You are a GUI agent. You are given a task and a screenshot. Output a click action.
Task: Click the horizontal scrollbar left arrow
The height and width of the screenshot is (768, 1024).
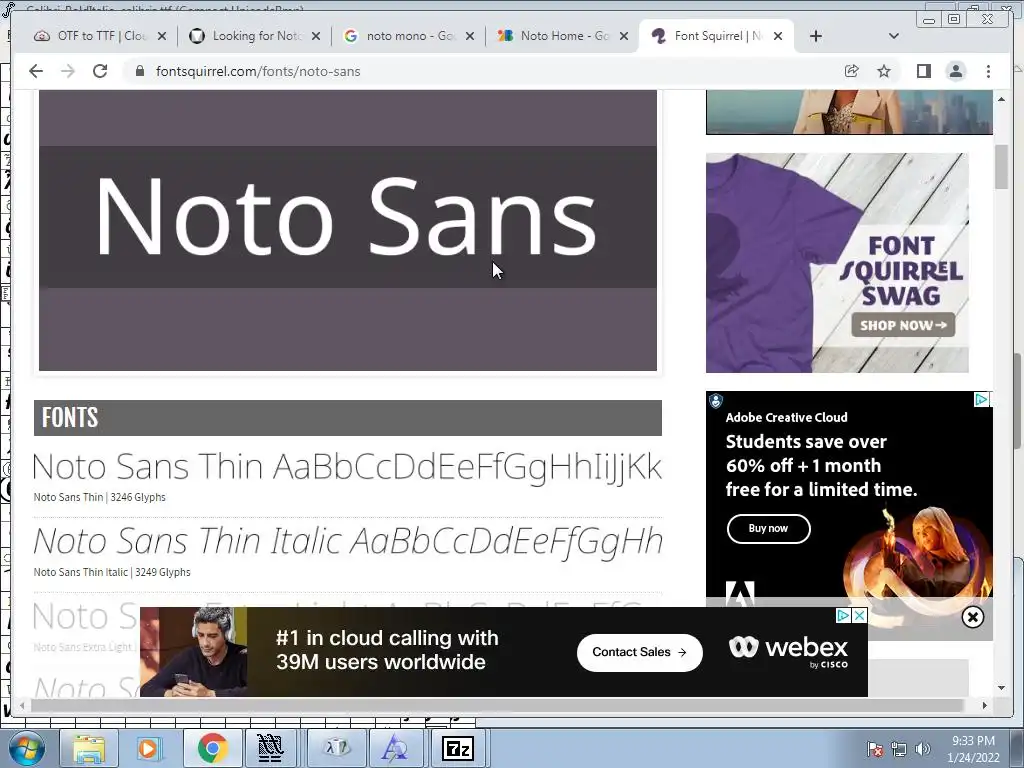point(23,705)
